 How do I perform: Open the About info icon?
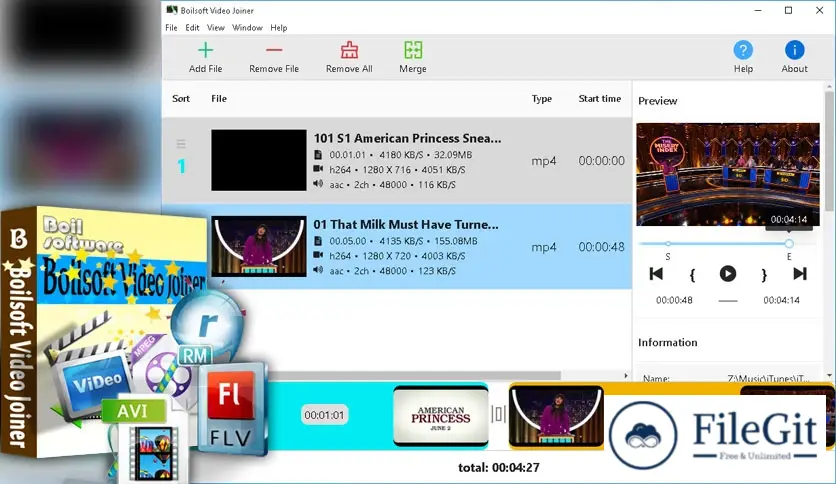794,50
